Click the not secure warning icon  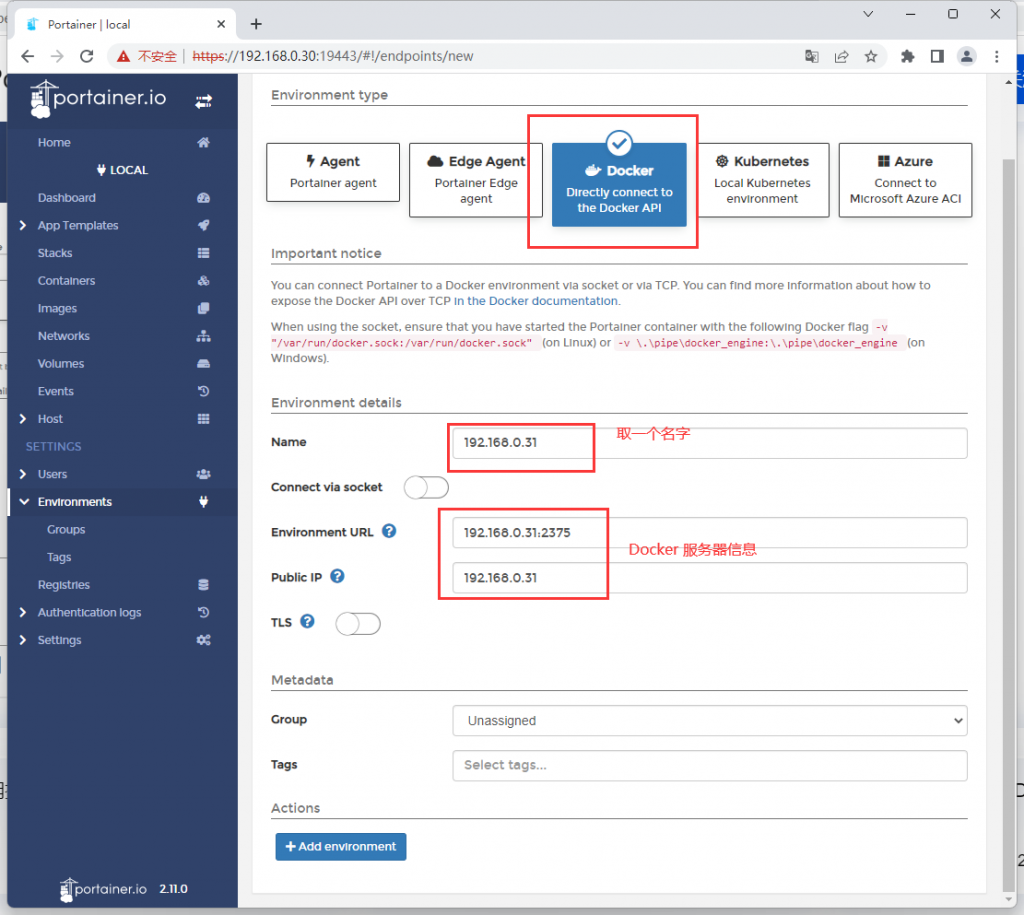(123, 57)
